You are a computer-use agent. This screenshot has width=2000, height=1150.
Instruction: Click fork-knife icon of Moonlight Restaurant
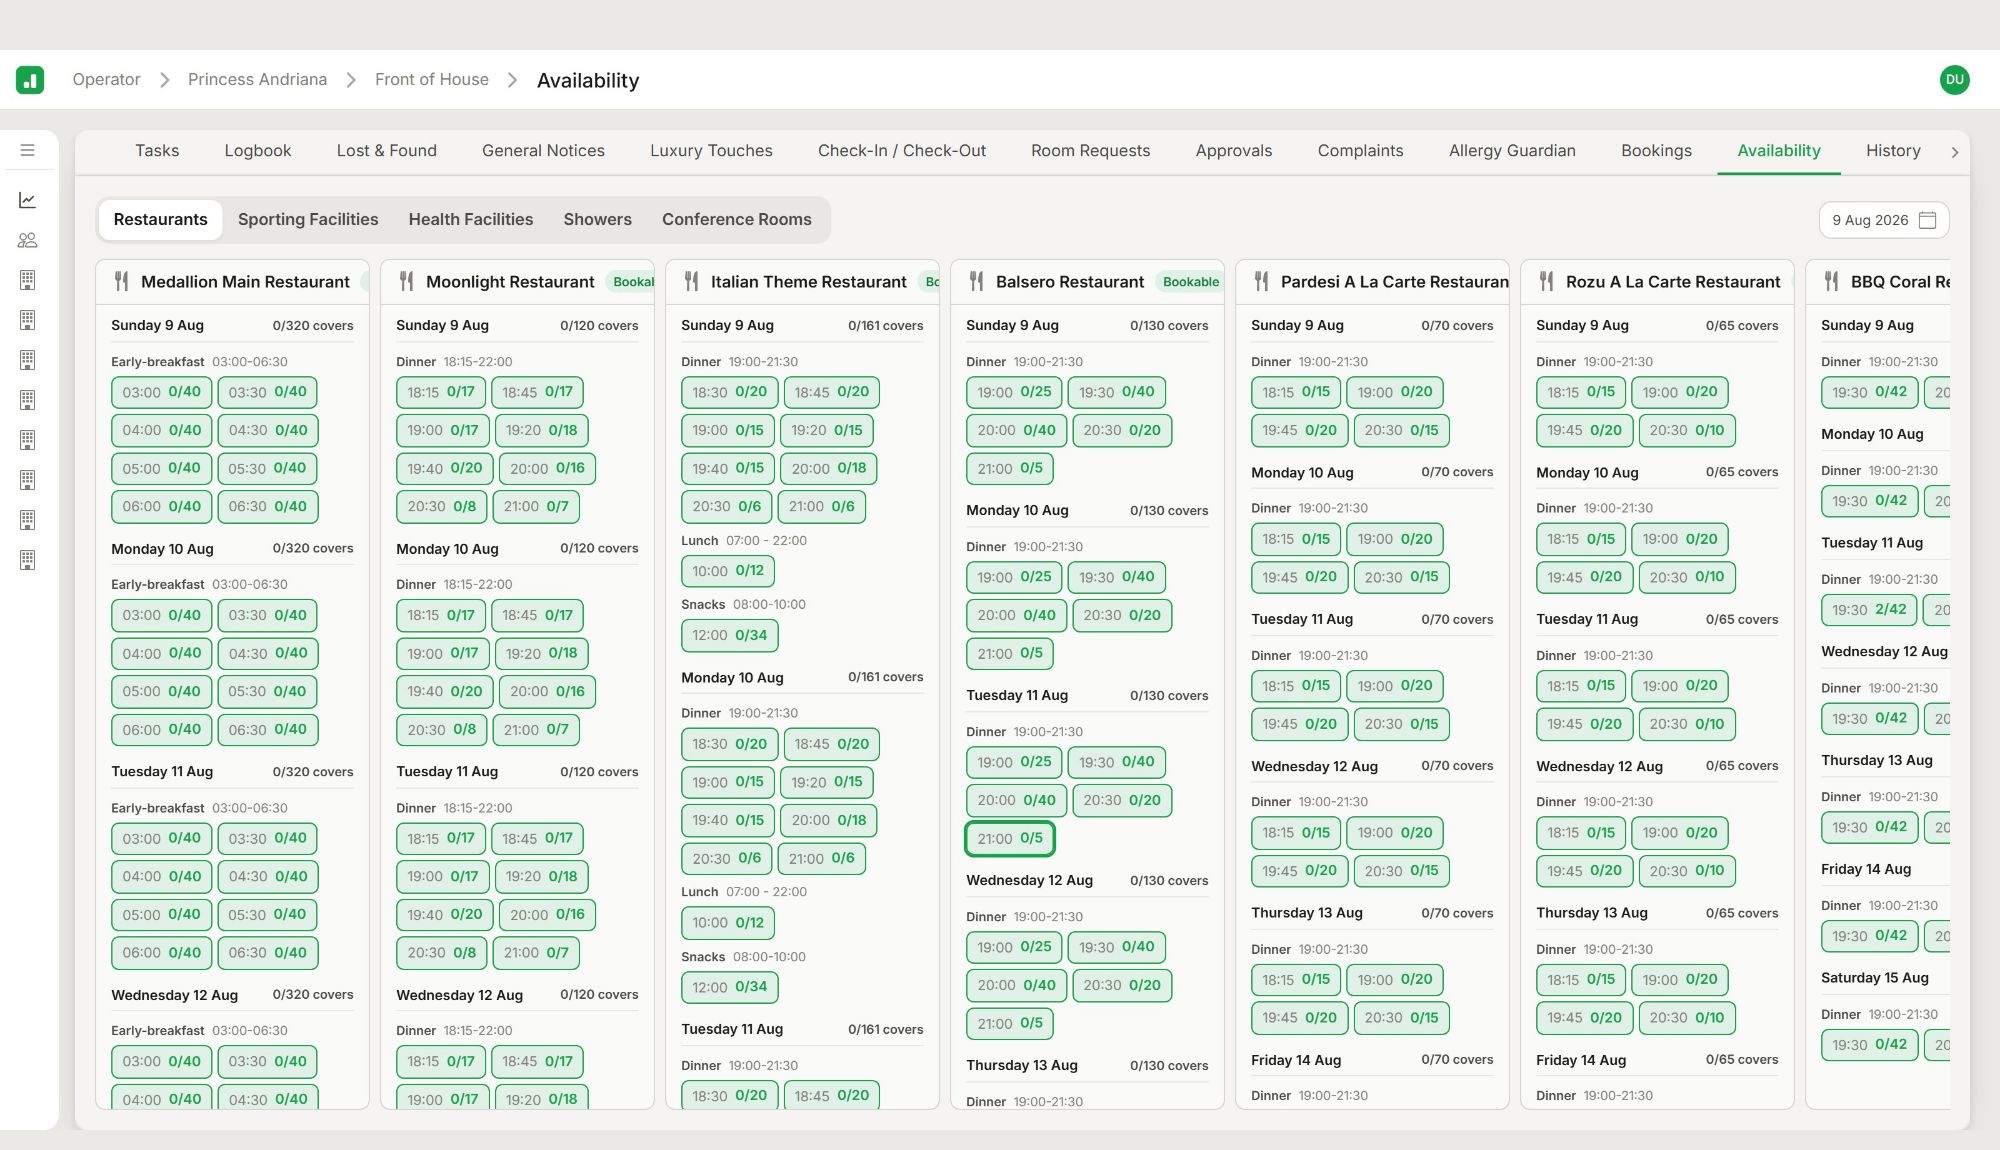click(407, 282)
